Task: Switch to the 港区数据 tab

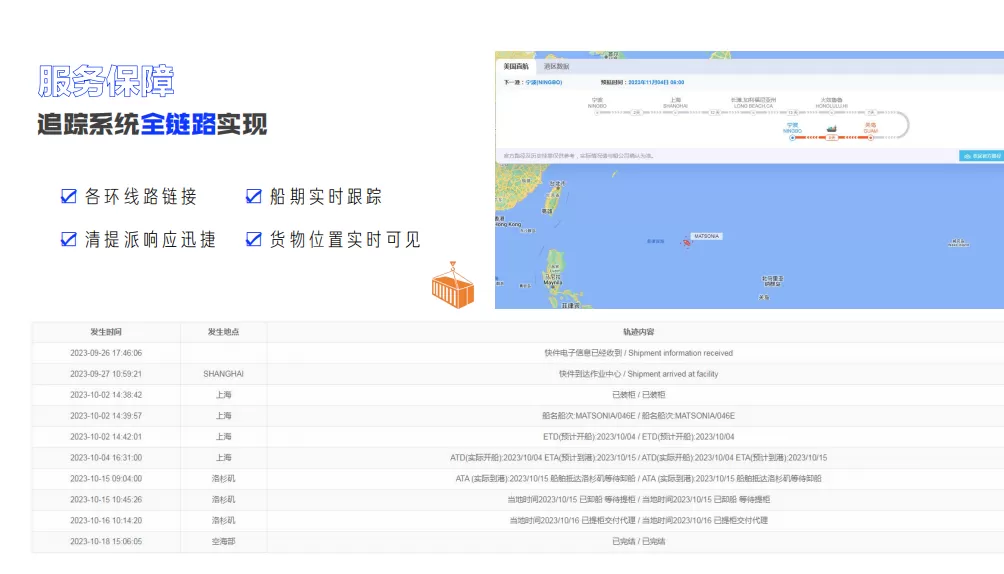Action: coord(557,66)
